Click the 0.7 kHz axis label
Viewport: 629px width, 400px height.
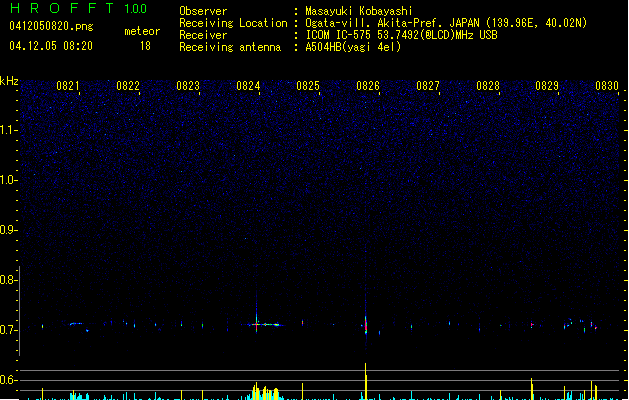pos(8,330)
